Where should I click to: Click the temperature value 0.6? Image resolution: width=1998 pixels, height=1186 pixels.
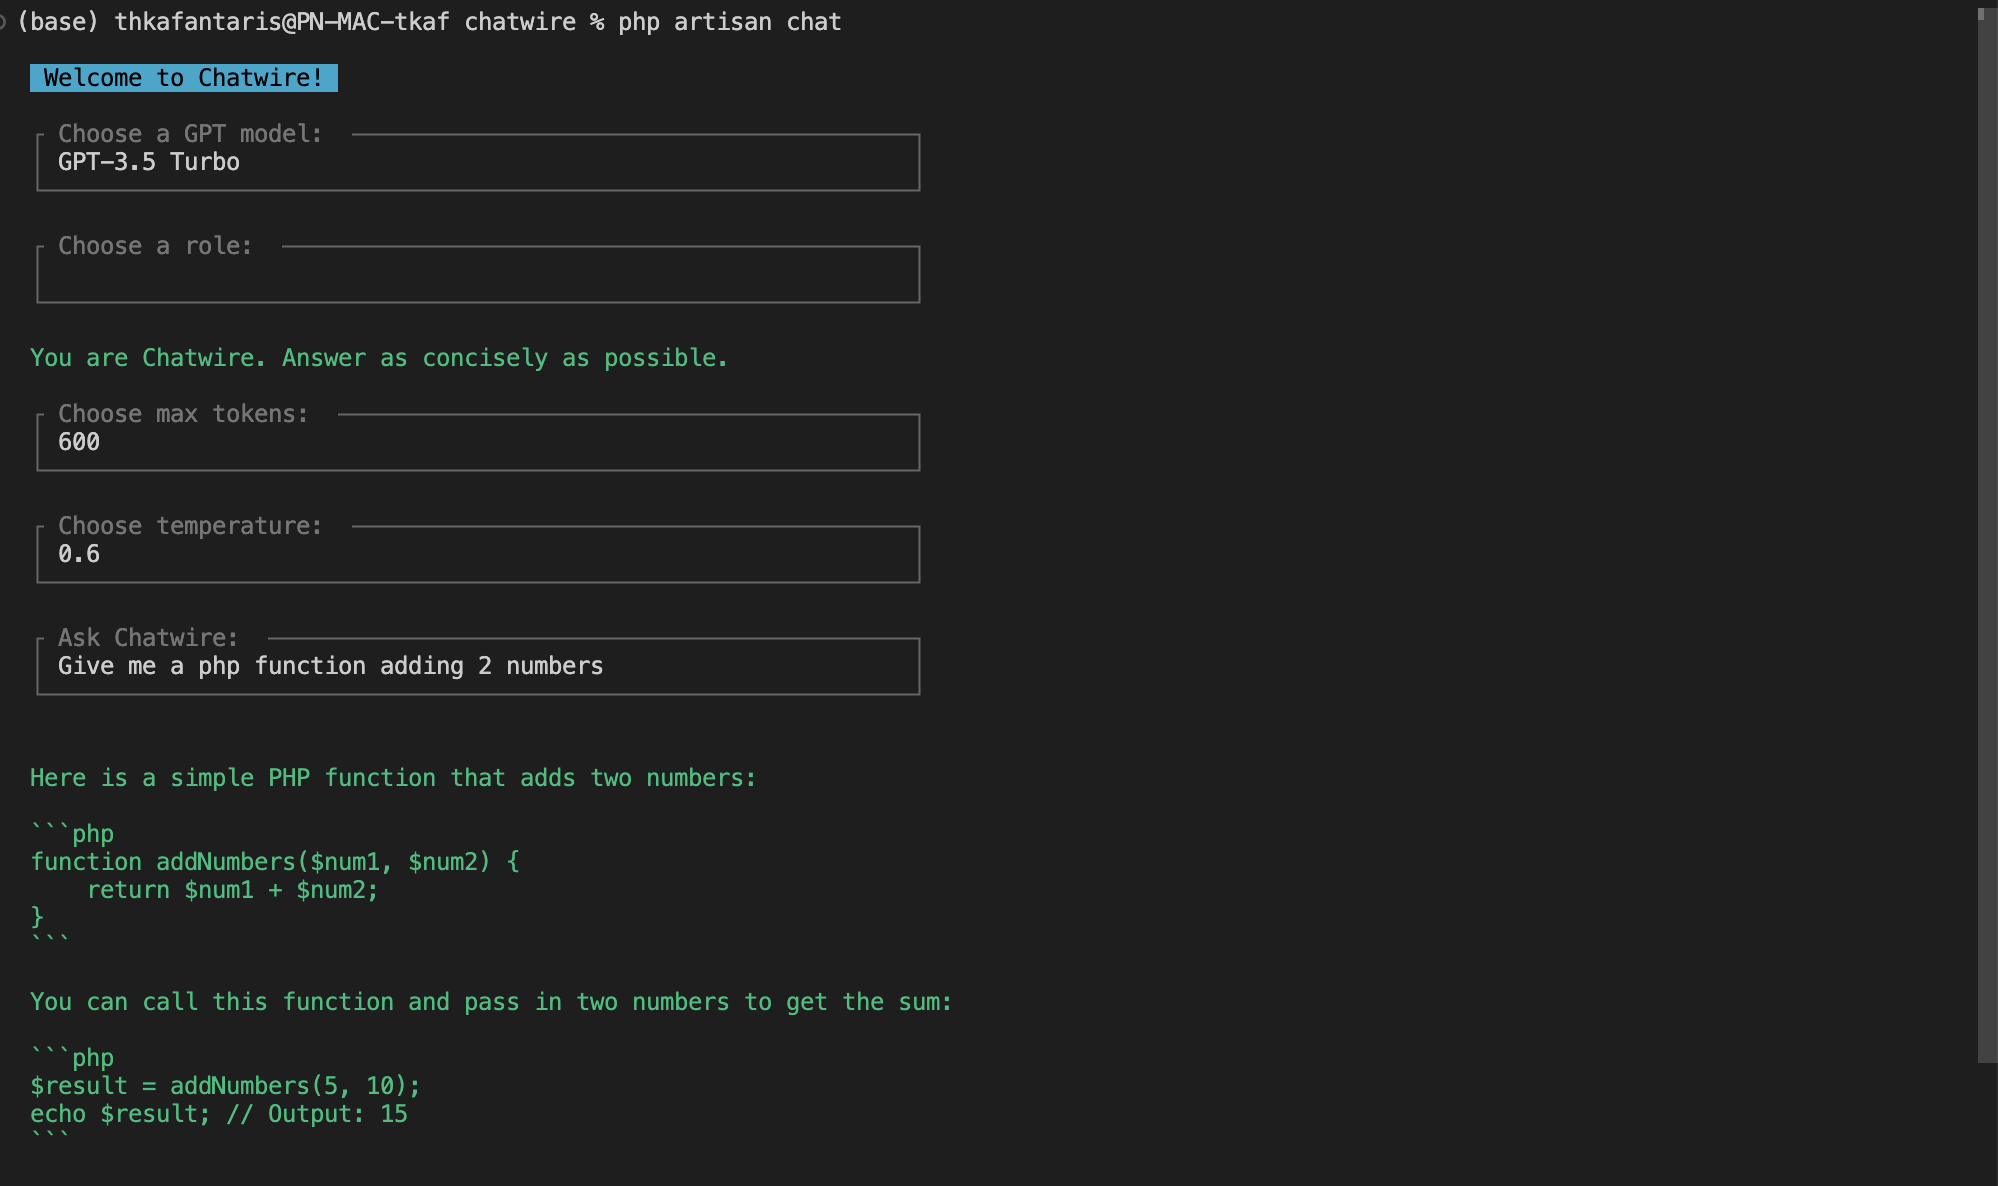point(79,554)
